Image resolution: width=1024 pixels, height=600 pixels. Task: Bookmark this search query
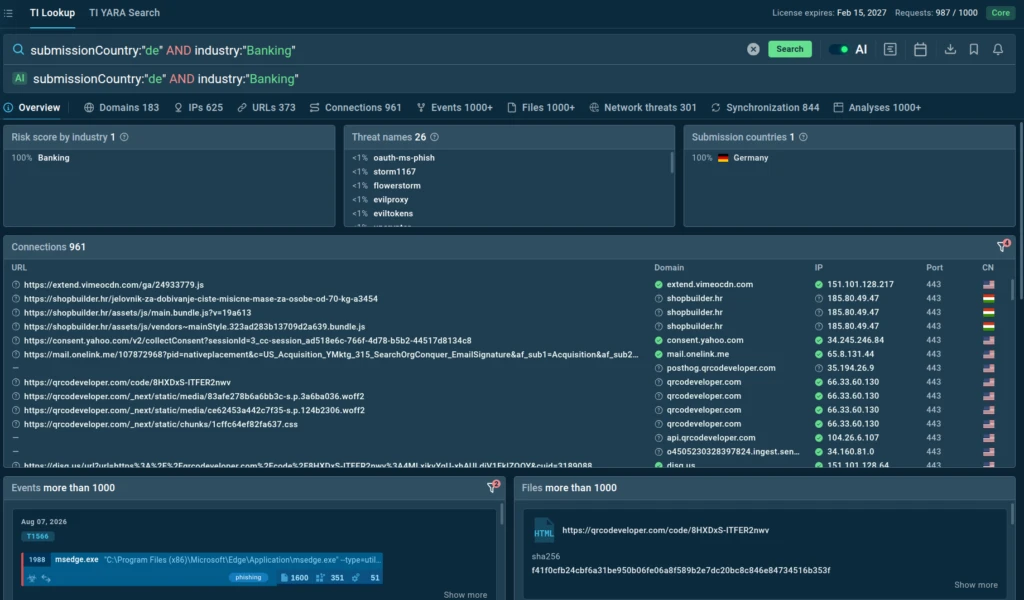[974, 49]
